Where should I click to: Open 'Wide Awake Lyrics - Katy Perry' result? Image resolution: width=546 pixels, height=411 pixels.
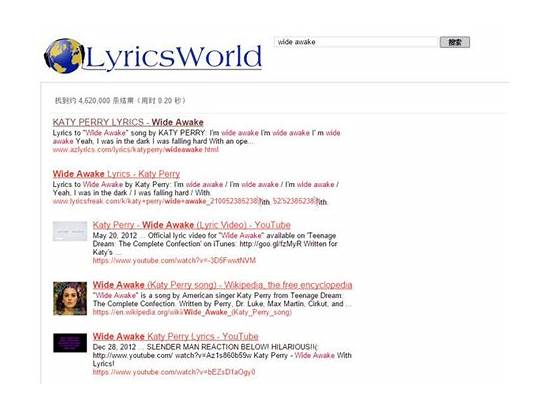click(x=116, y=174)
